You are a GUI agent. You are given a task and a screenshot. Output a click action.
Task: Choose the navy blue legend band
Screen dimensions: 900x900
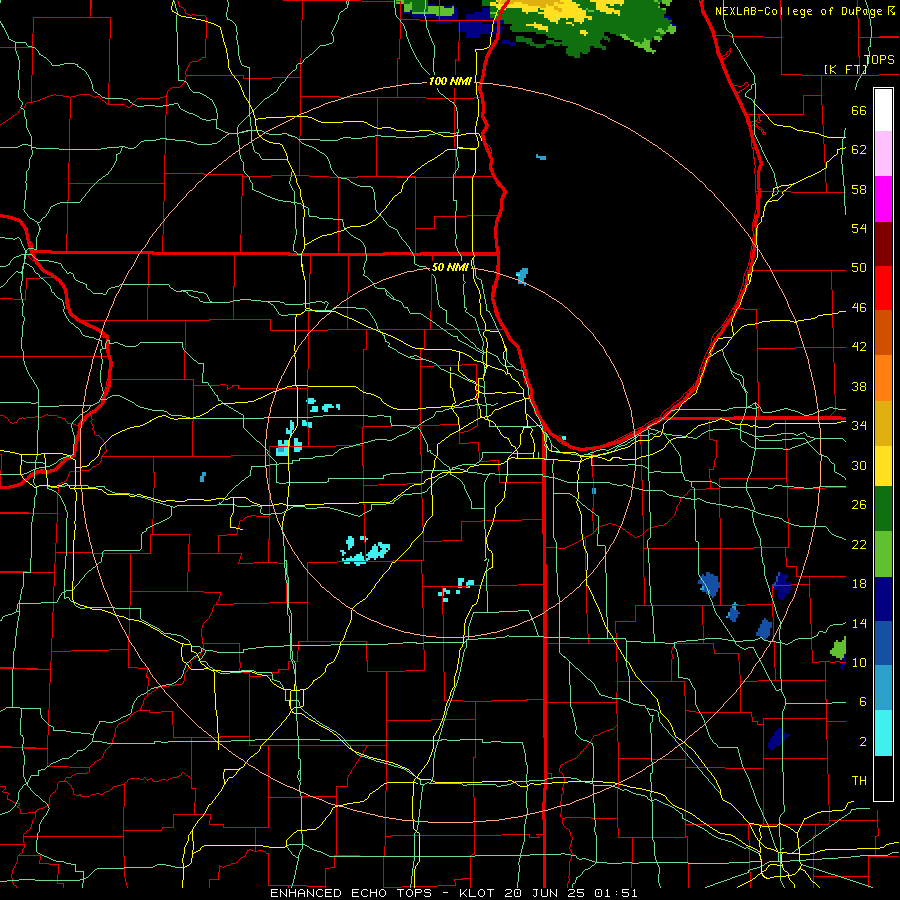coord(883,599)
